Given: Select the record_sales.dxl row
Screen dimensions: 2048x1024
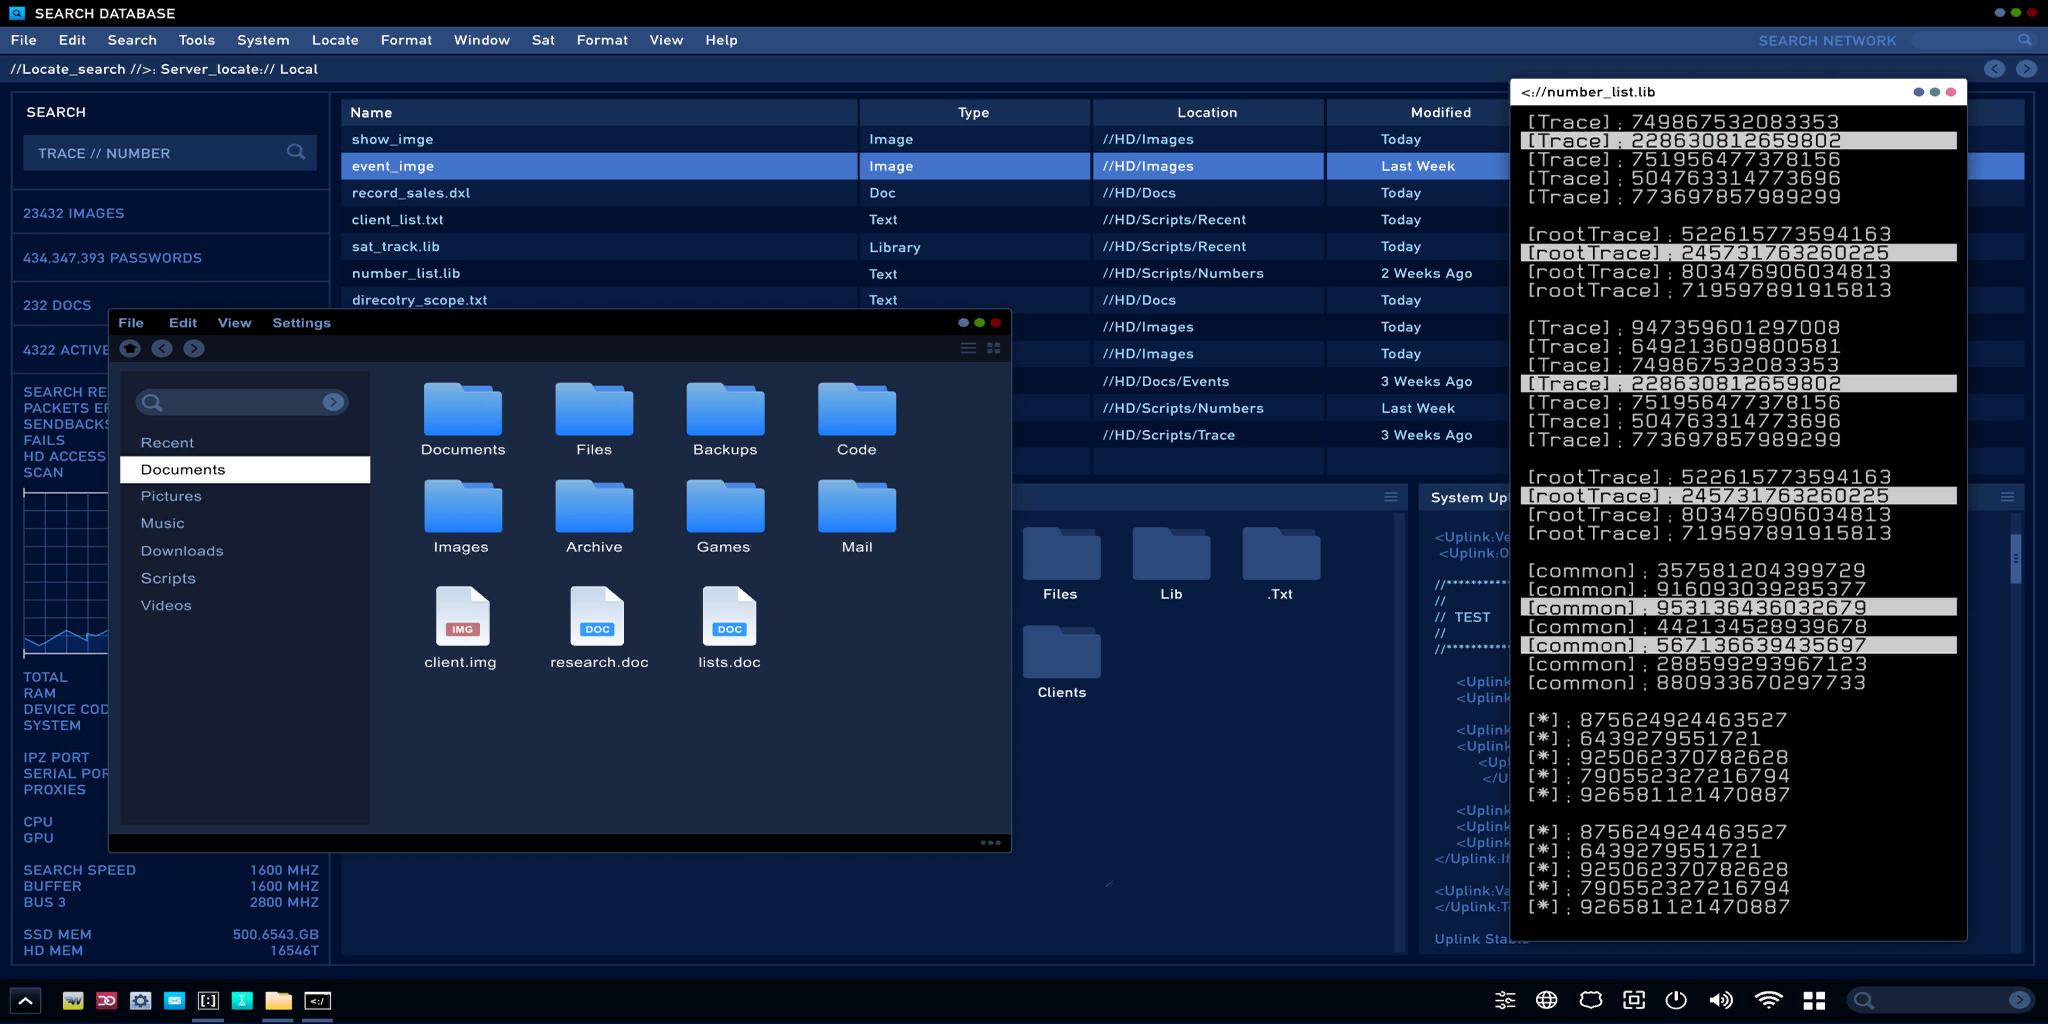Looking at the screenshot, I should pyautogui.click(x=925, y=193).
